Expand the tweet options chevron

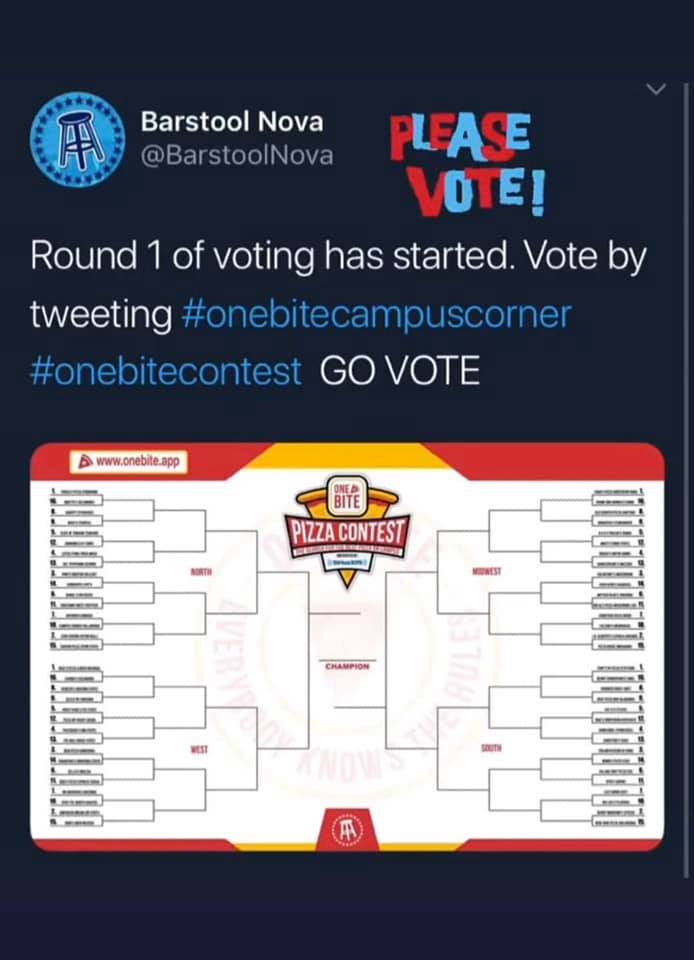[656, 90]
